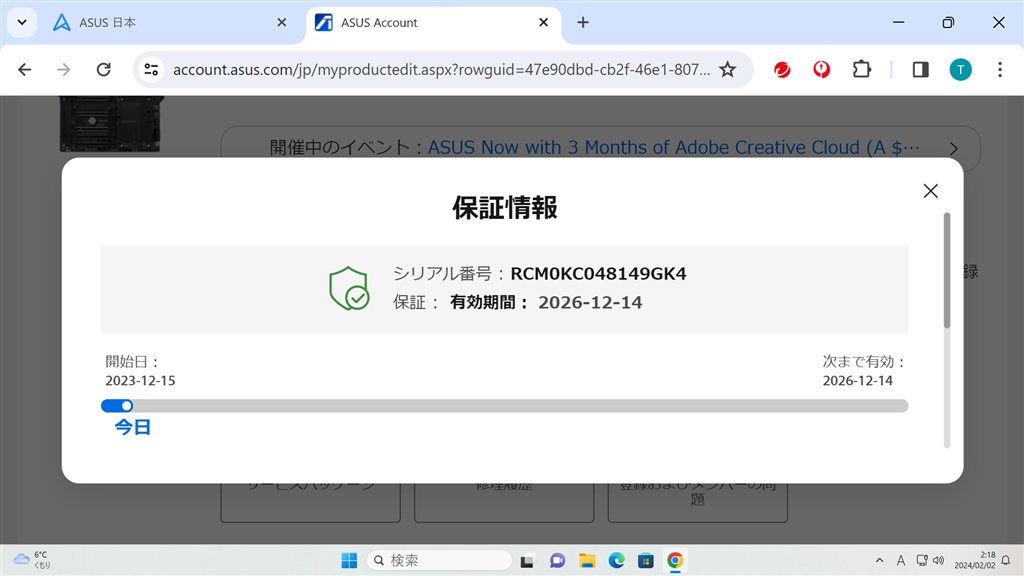
Task: Open the weather widget showing 6°C
Action: (33, 560)
